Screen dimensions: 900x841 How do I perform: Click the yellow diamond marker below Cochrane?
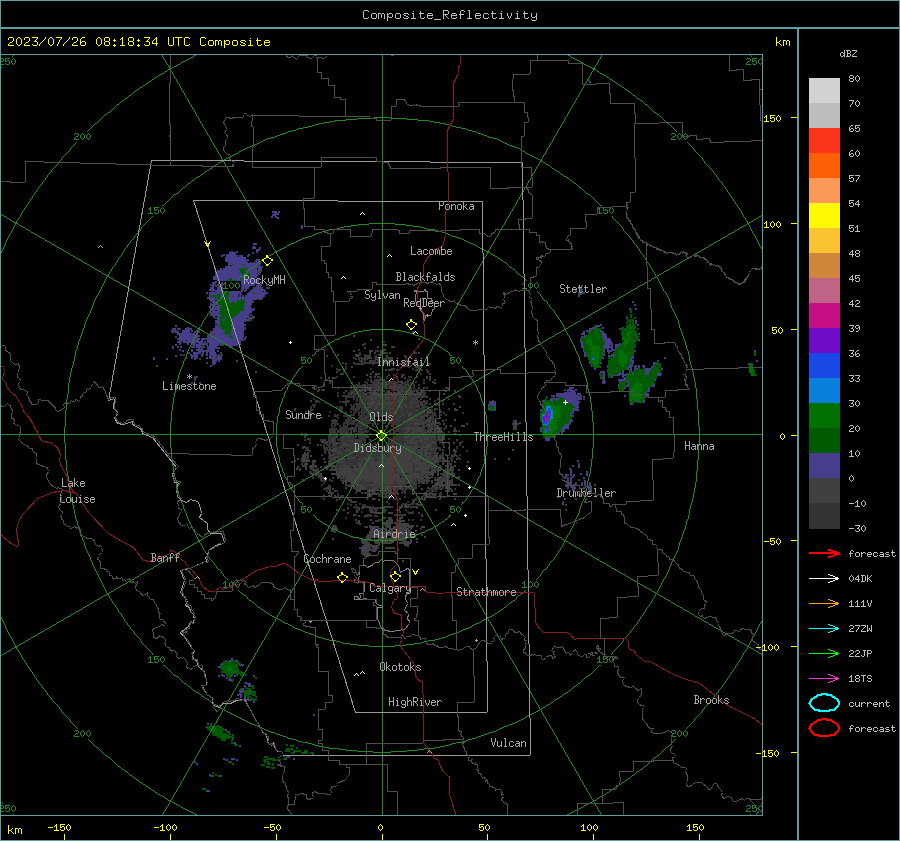tap(342, 577)
